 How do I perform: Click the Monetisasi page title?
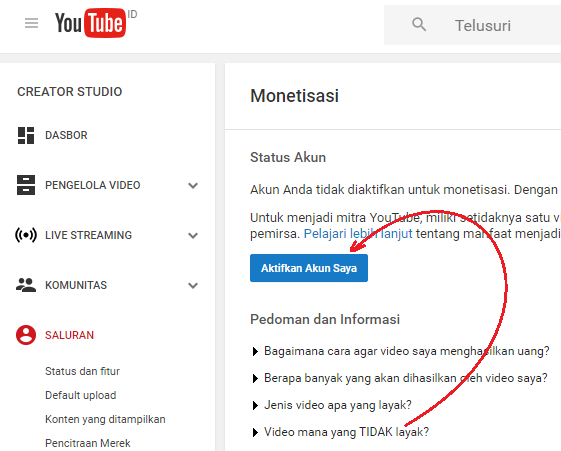294,96
